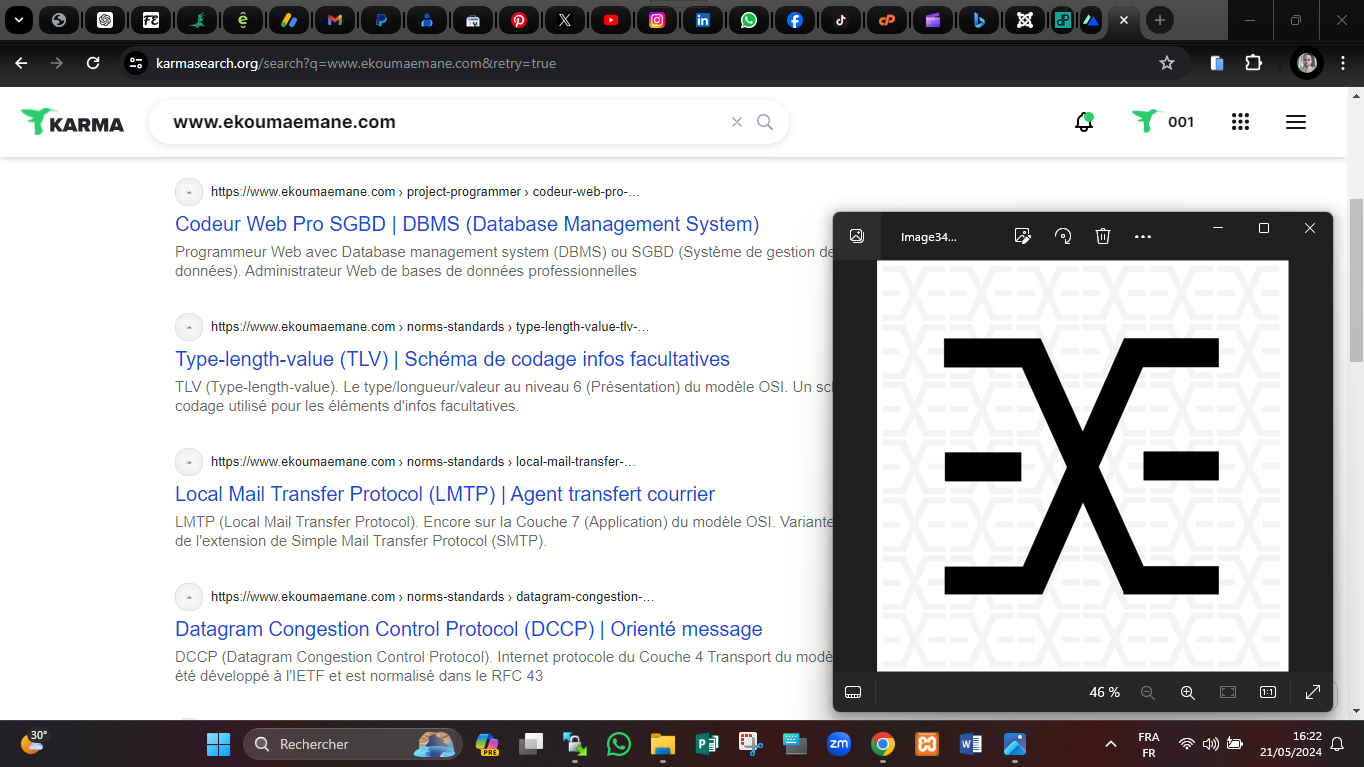1364x767 pixels.
Task: Toggle the filmstrip in Photos
Action: (x=853, y=692)
